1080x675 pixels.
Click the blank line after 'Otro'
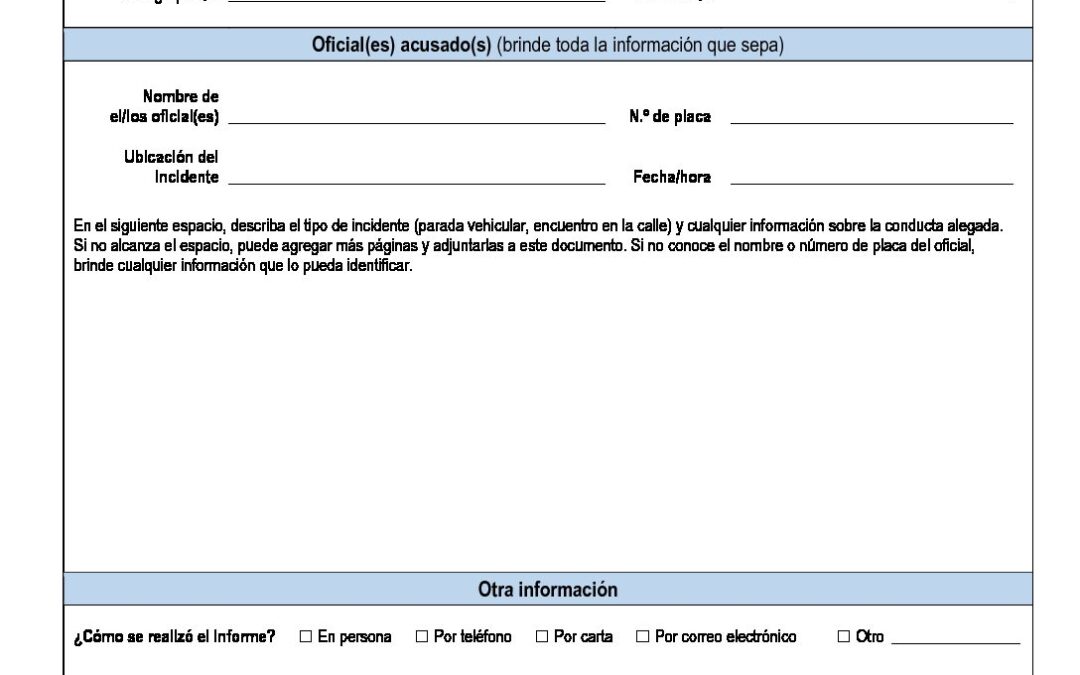tap(954, 636)
